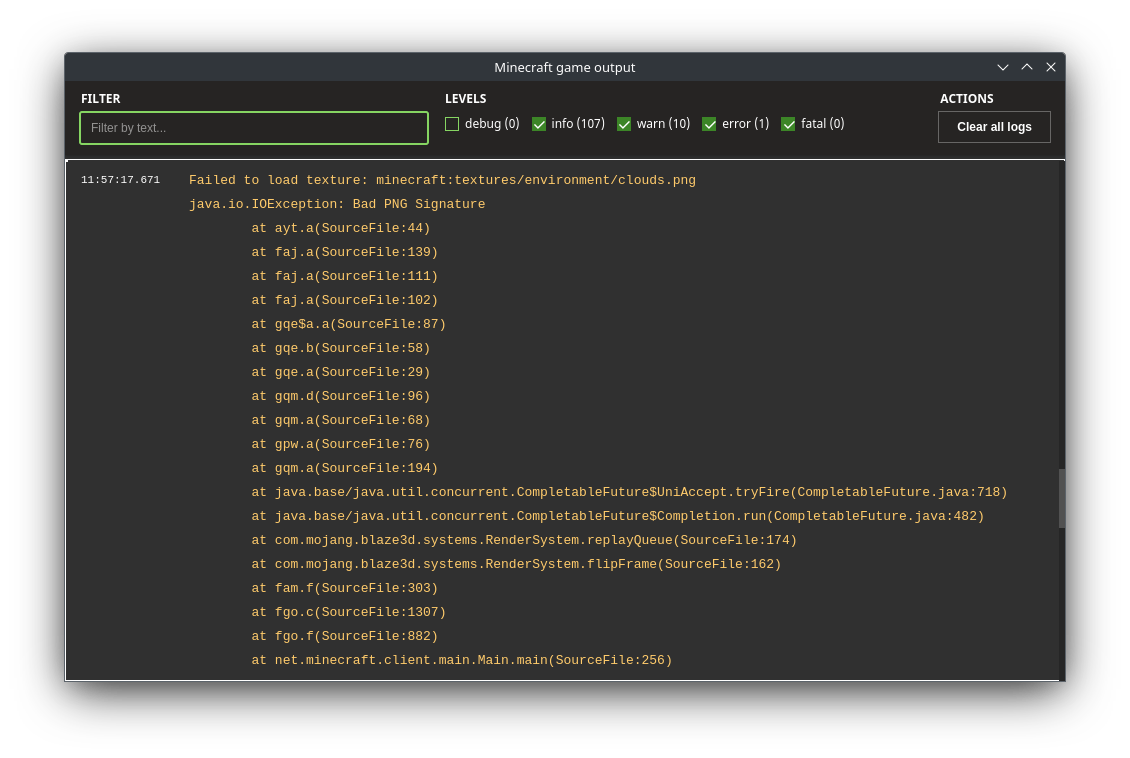Minimize window using the down chevron icon
This screenshot has height=758, width=1130.
1003,67
